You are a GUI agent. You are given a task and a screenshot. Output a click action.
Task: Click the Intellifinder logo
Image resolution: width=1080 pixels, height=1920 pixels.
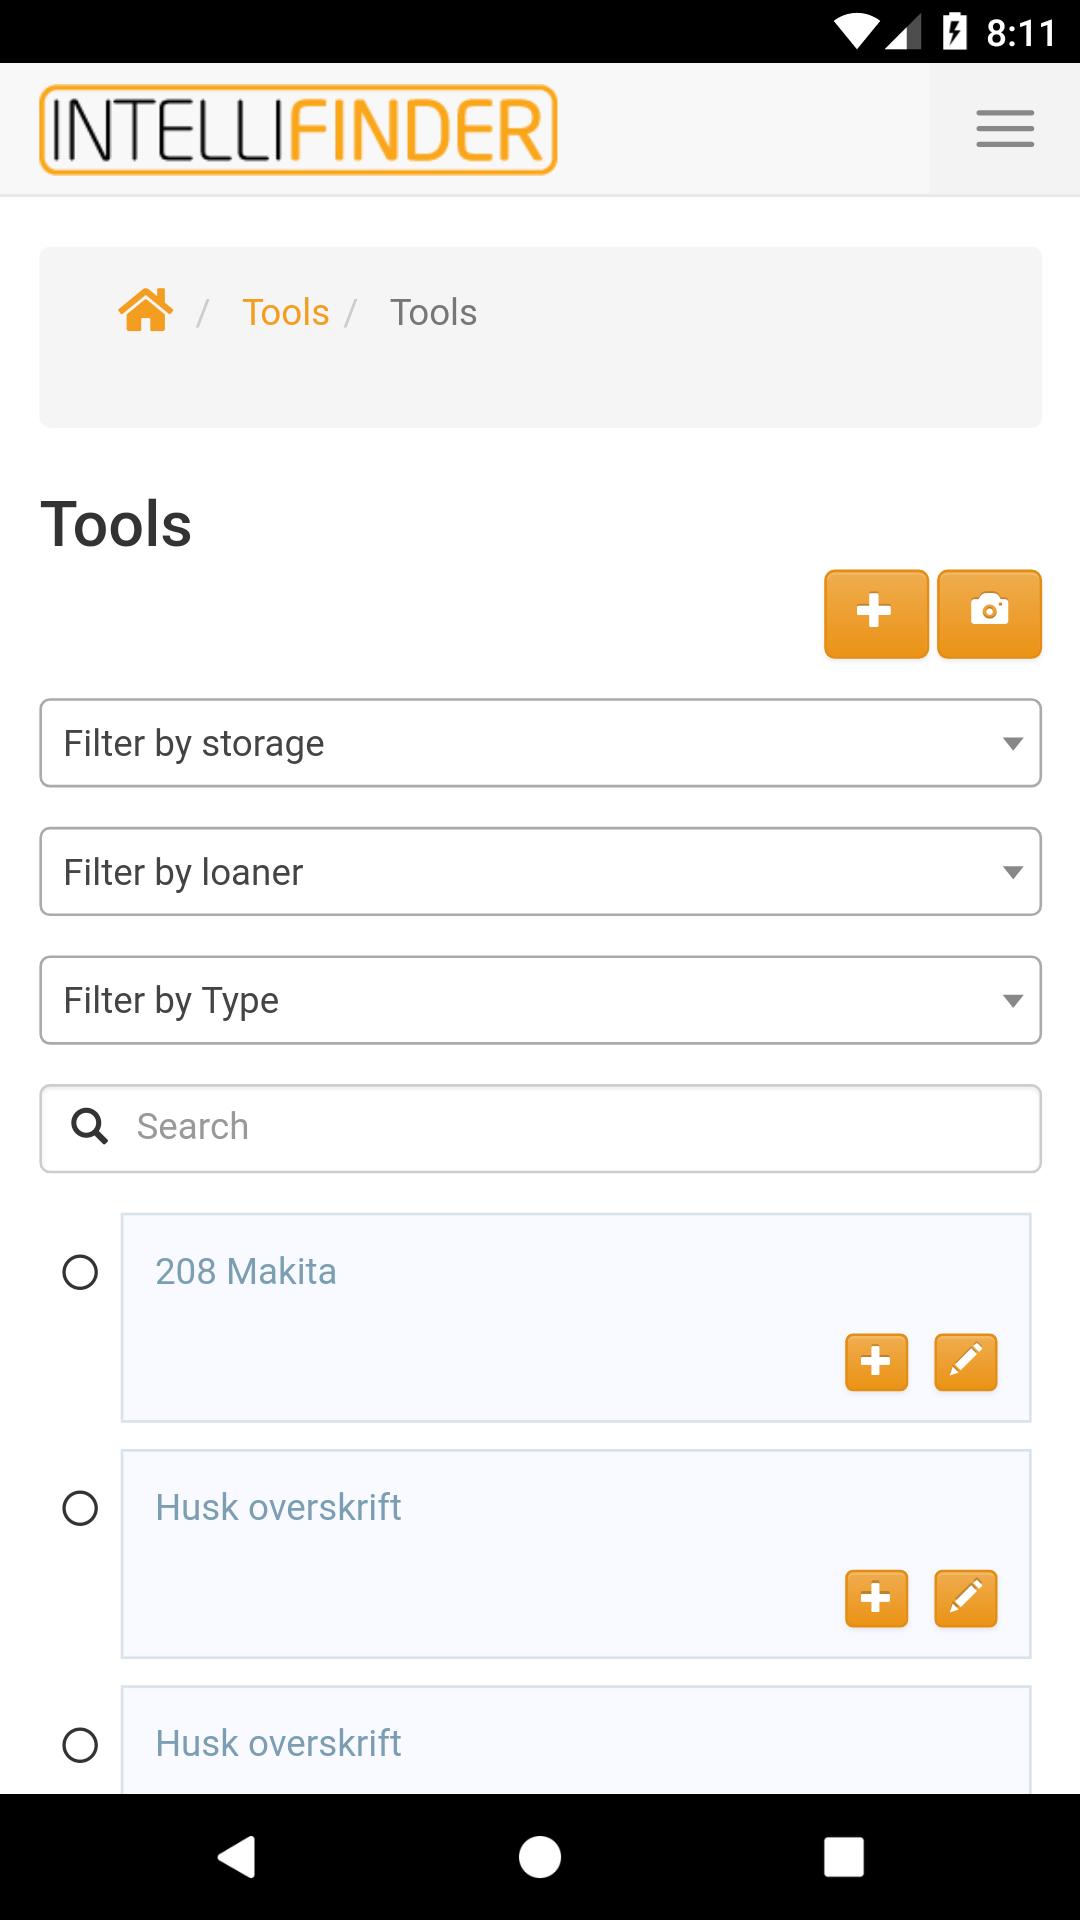click(298, 130)
